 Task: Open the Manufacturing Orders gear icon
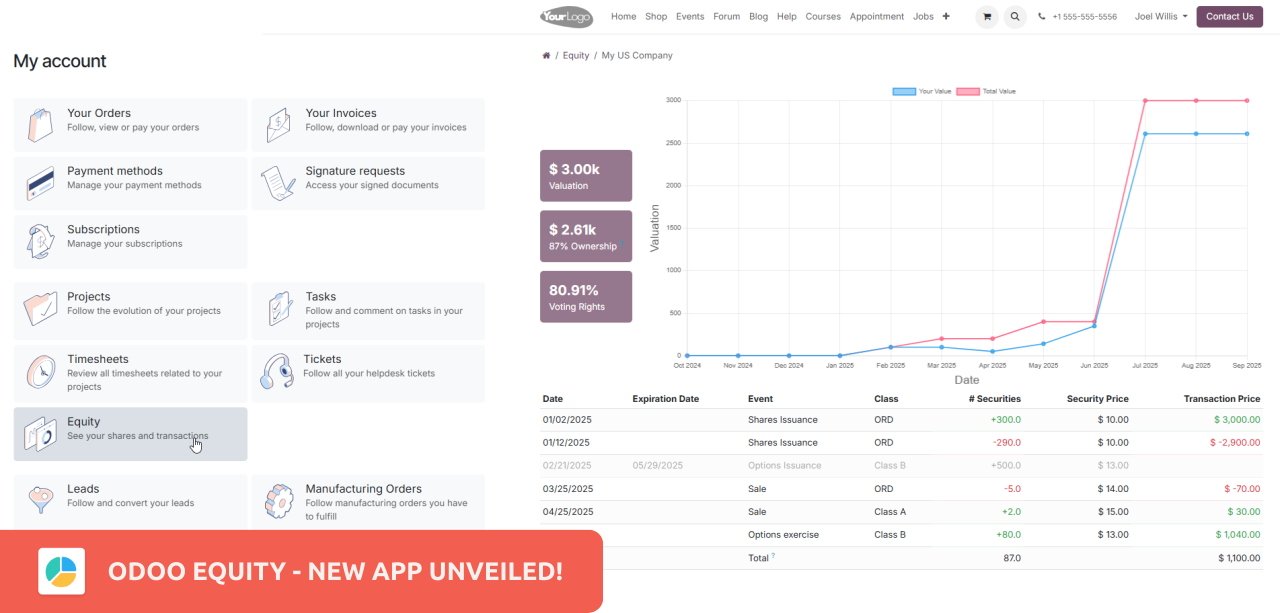[278, 501]
